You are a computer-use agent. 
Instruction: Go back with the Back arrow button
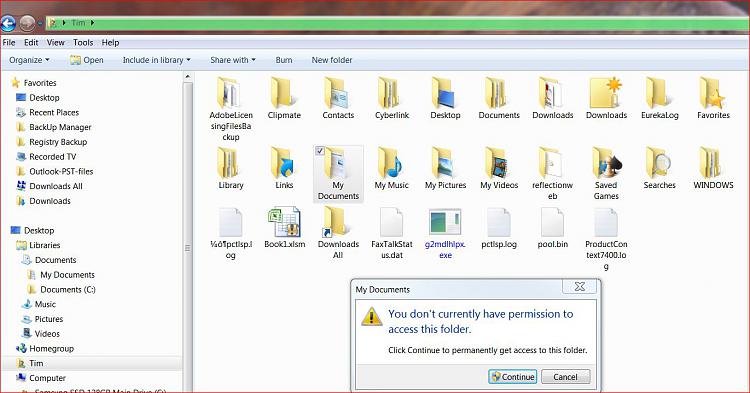(x=8, y=23)
